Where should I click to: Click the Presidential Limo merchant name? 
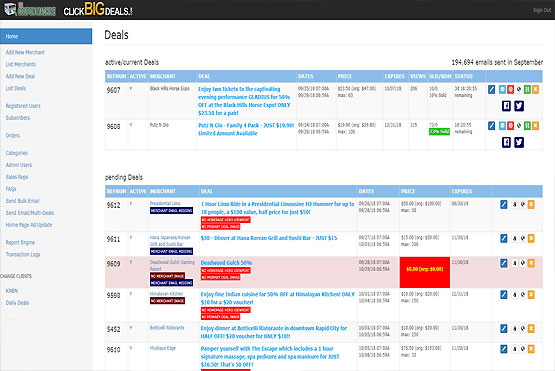165,204
